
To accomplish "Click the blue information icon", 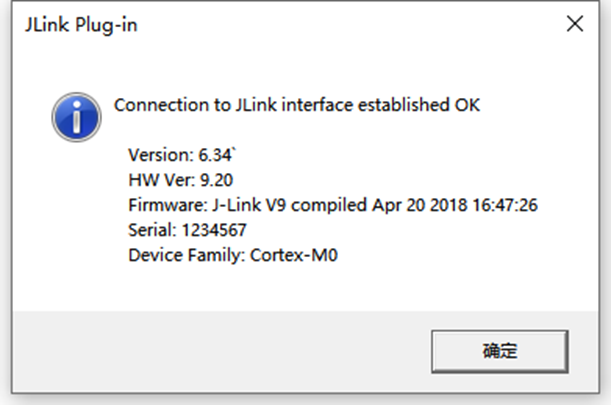I will tap(76, 117).
